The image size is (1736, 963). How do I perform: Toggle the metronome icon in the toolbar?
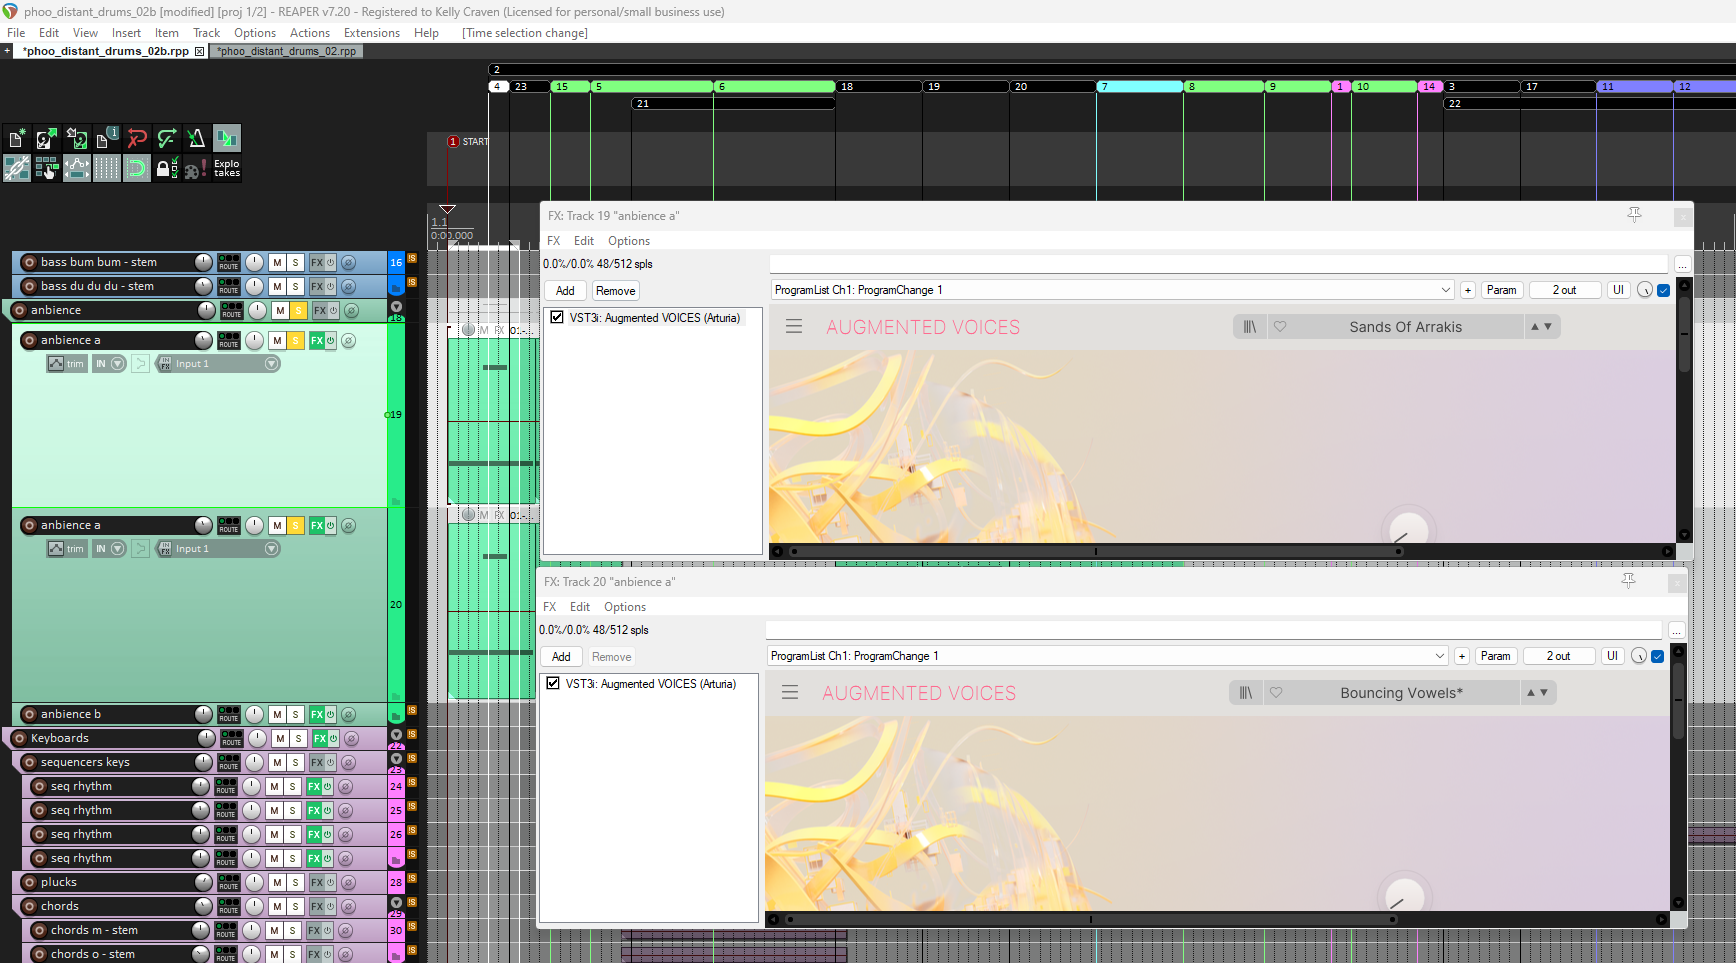coord(196,138)
